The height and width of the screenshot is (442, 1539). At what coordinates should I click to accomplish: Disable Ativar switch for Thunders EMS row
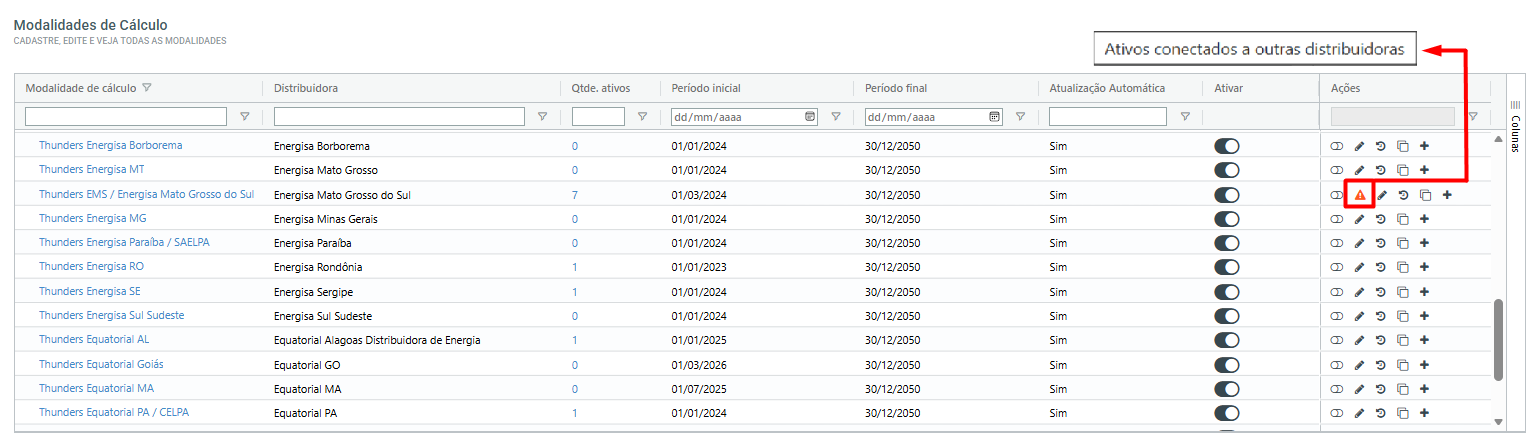point(1227,195)
